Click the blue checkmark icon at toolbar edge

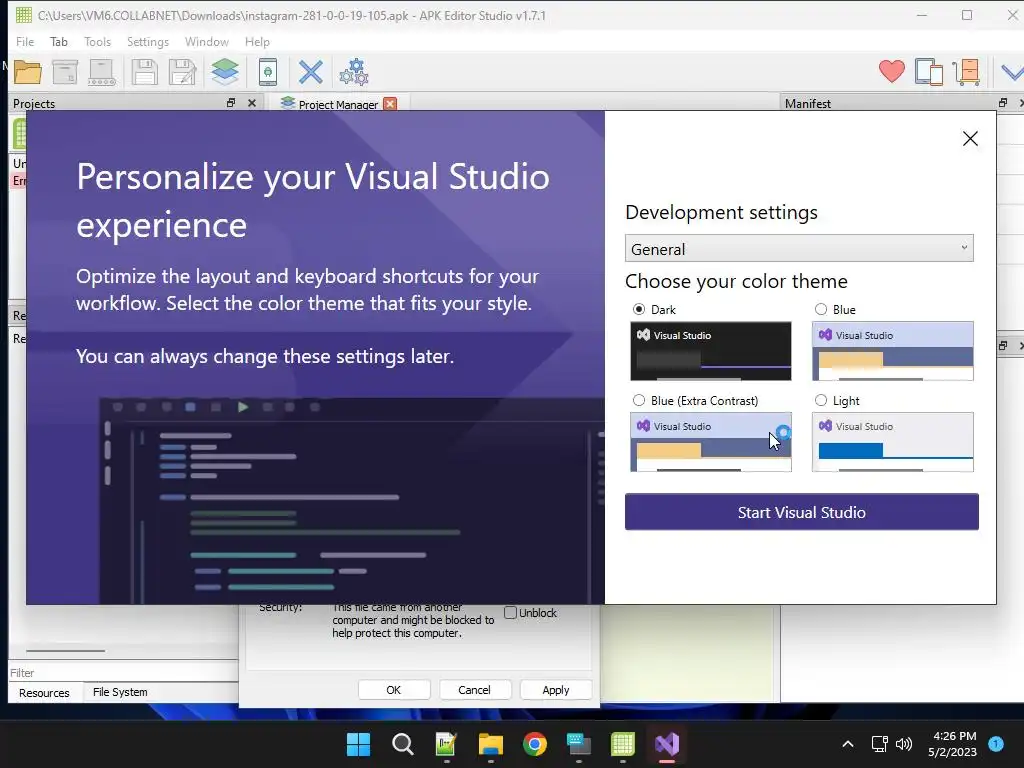click(x=1013, y=72)
